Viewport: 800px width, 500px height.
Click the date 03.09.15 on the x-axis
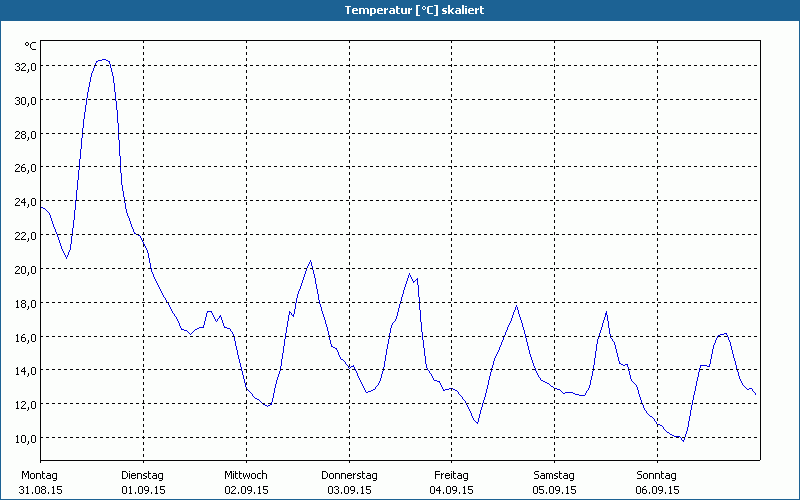tap(349, 491)
